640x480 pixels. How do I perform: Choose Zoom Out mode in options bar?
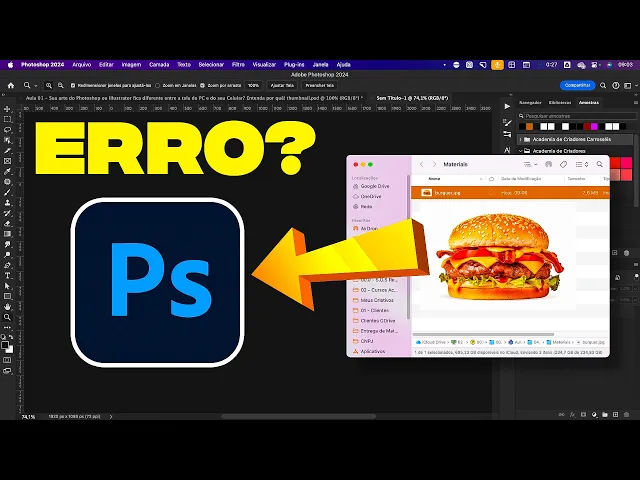[x=60, y=85]
